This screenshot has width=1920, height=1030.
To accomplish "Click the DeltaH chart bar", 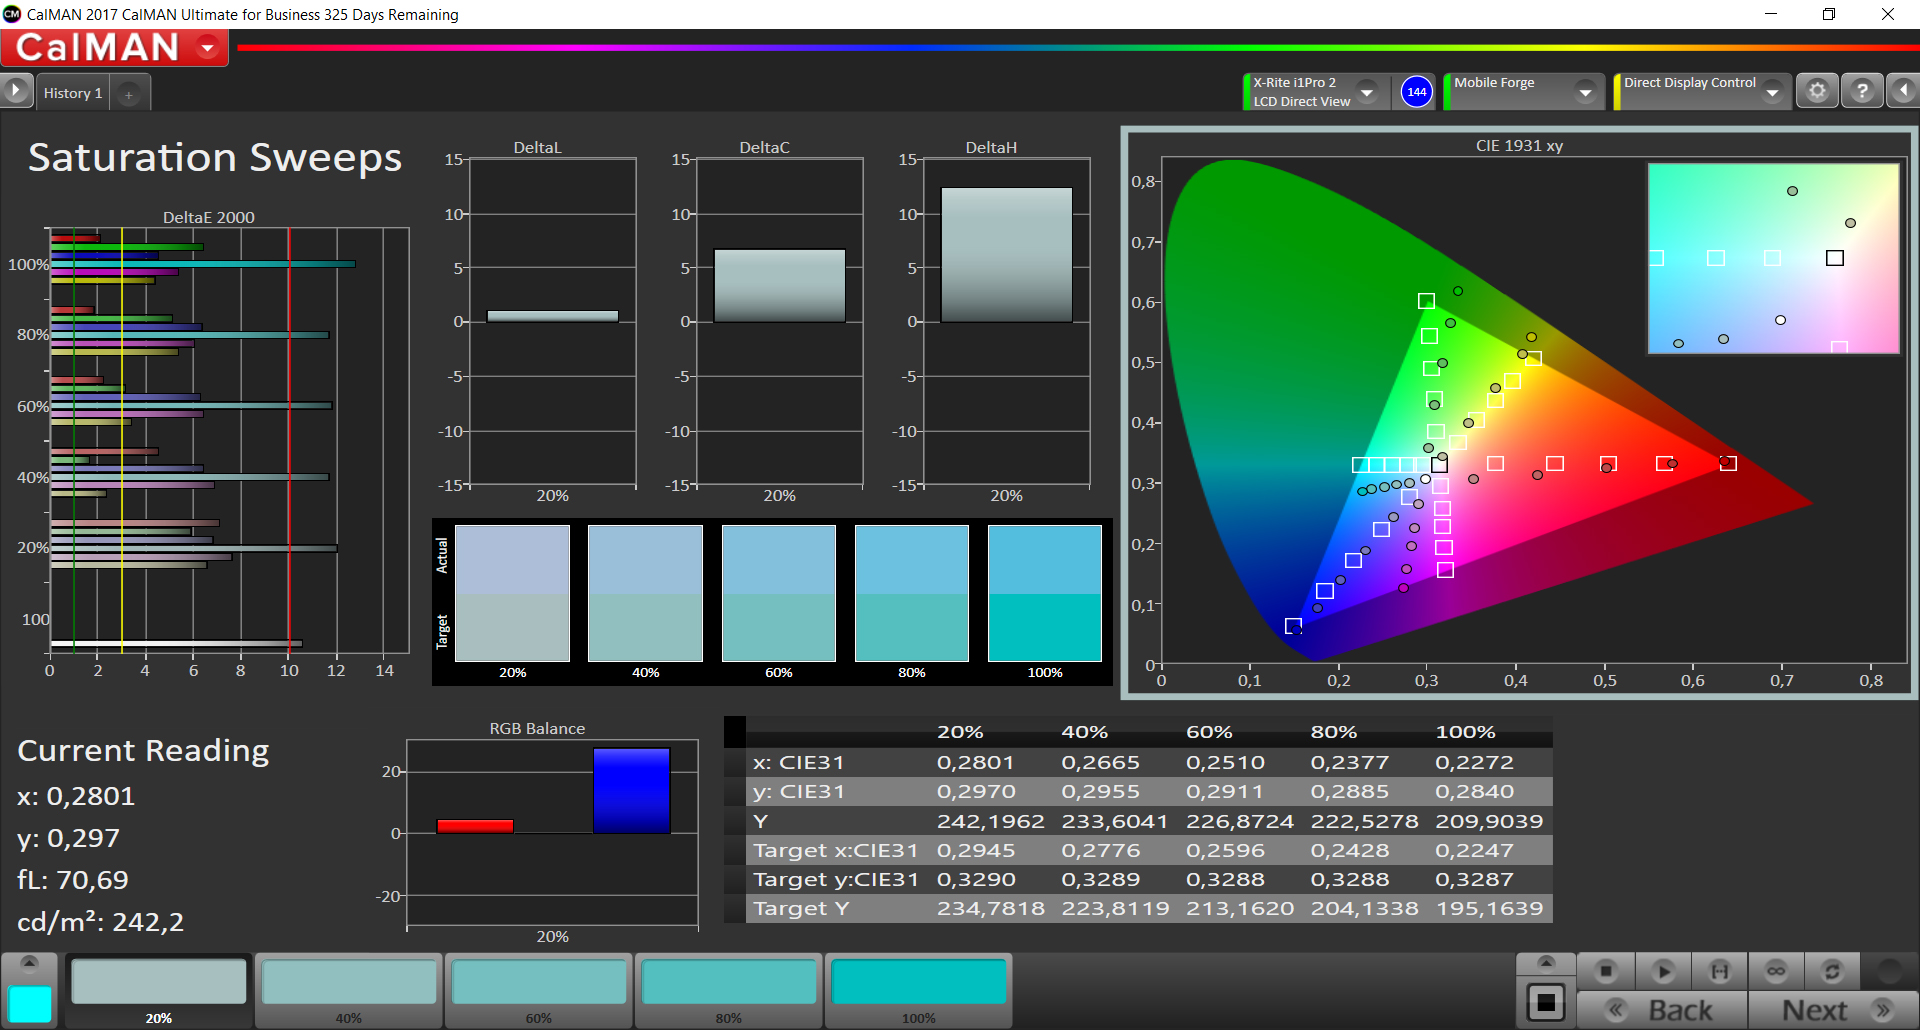I will coord(1007,254).
